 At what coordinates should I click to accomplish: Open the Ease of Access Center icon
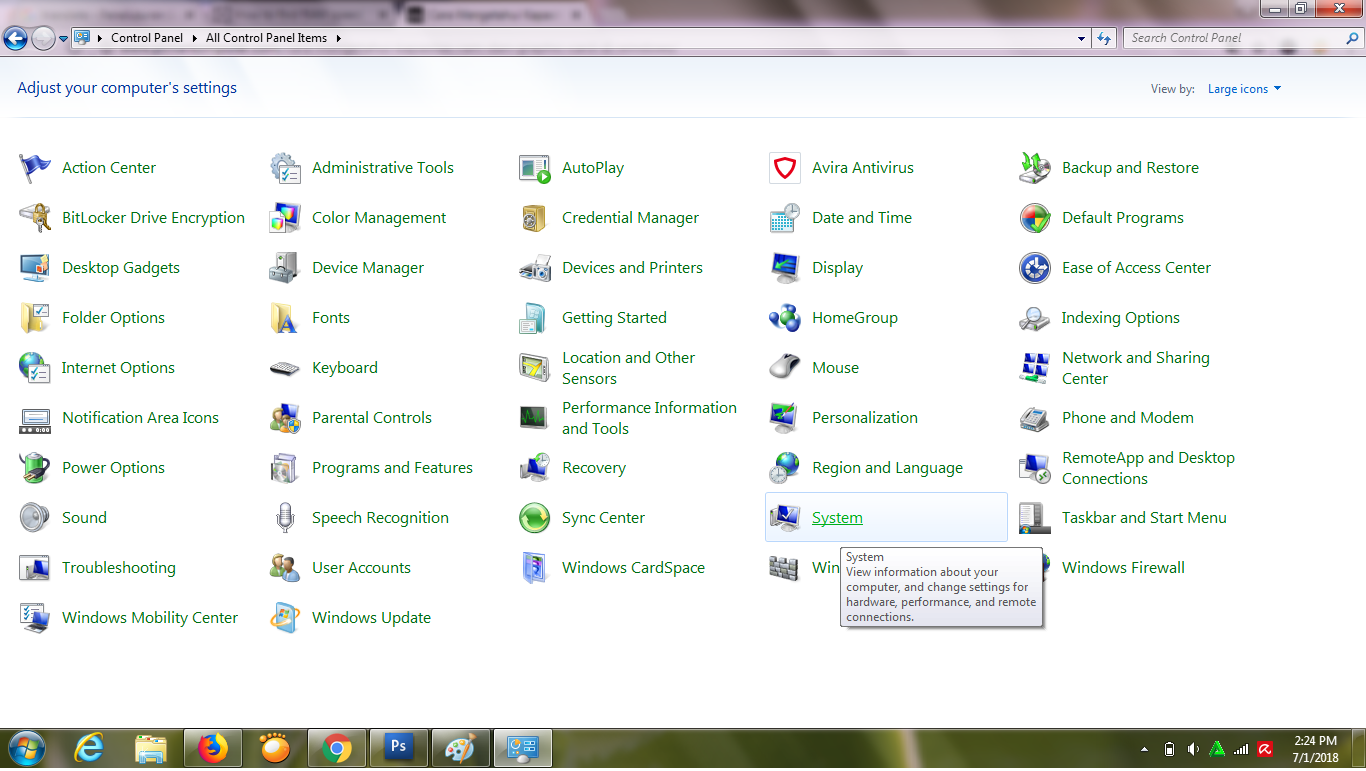click(1035, 268)
